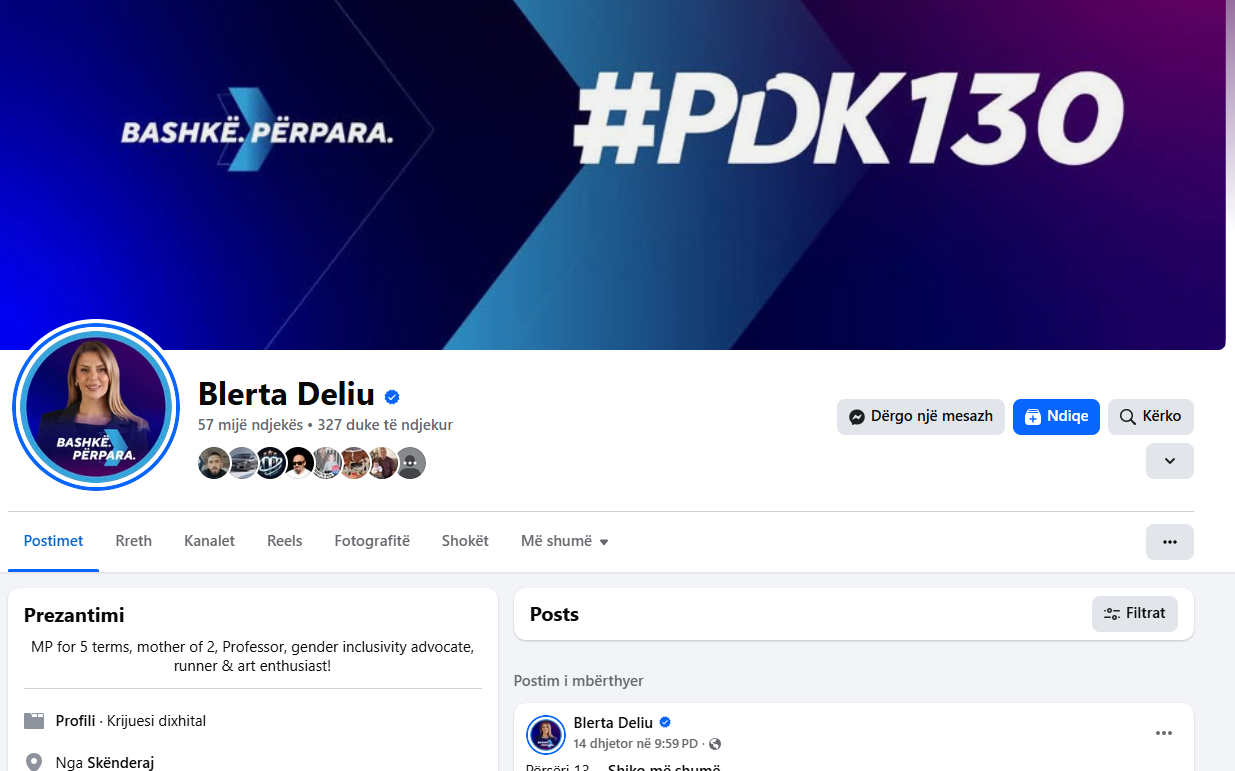Viewport: 1235px width, 771px height.
Task: Click the first follower avatar under follower count
Action: [213, 463]
